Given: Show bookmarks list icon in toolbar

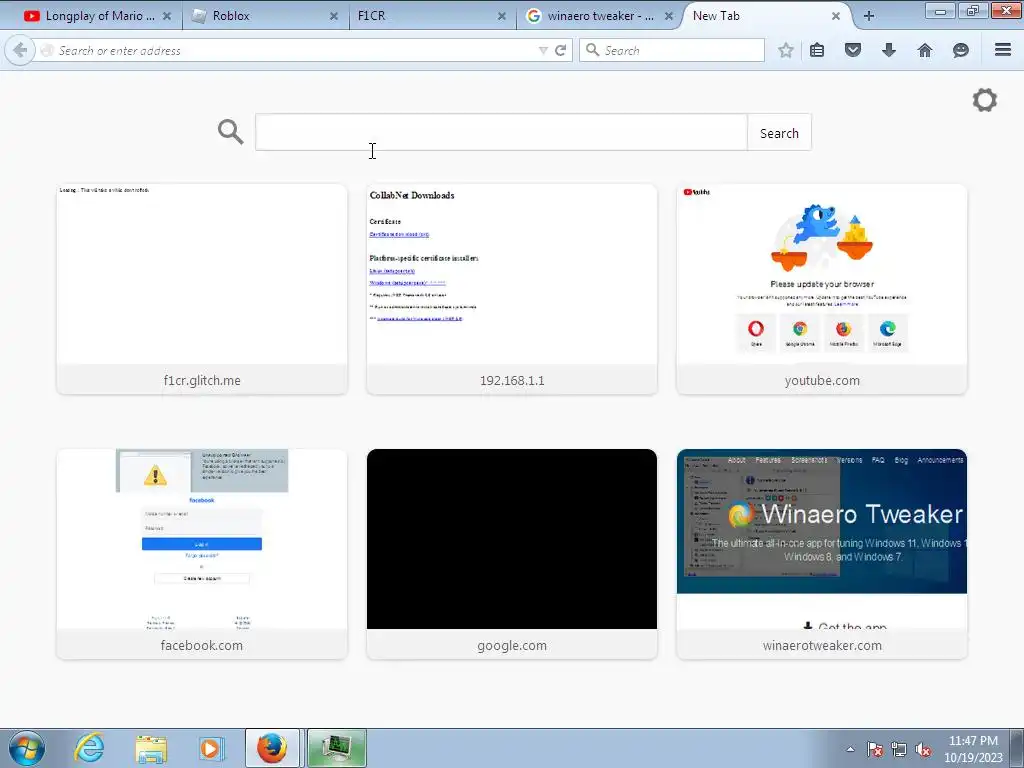Looking at the screenshot, I should (817, 50).
